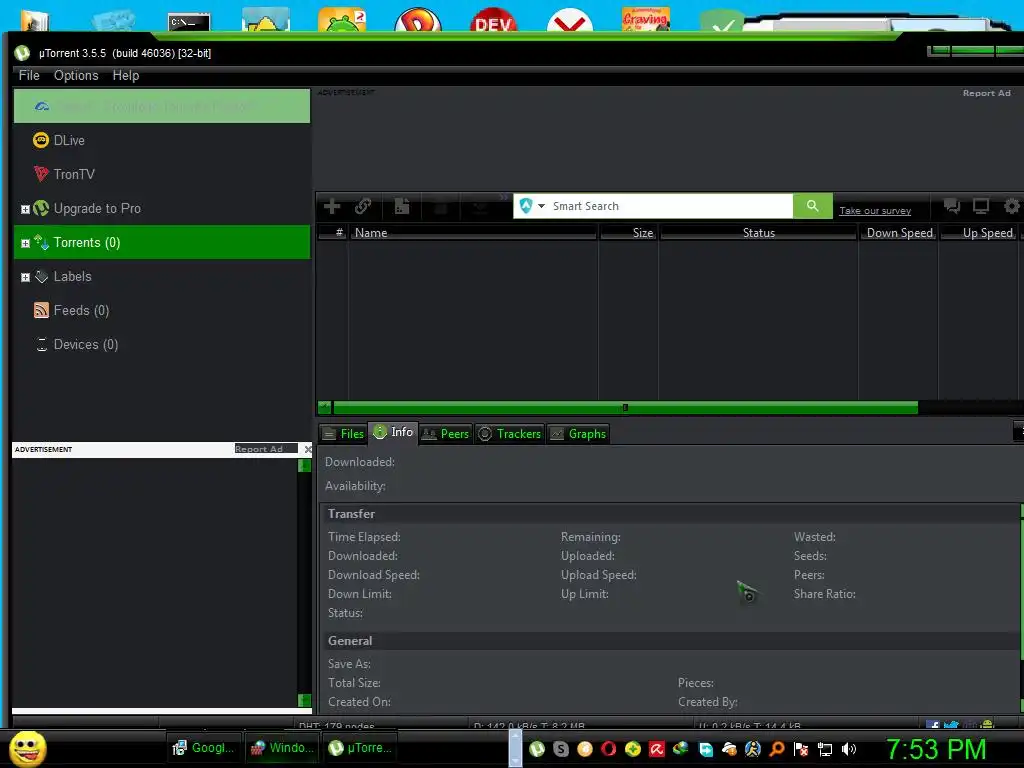
Task: Click Report Ad in sidebar advertisement
Action: pos(259,449)
